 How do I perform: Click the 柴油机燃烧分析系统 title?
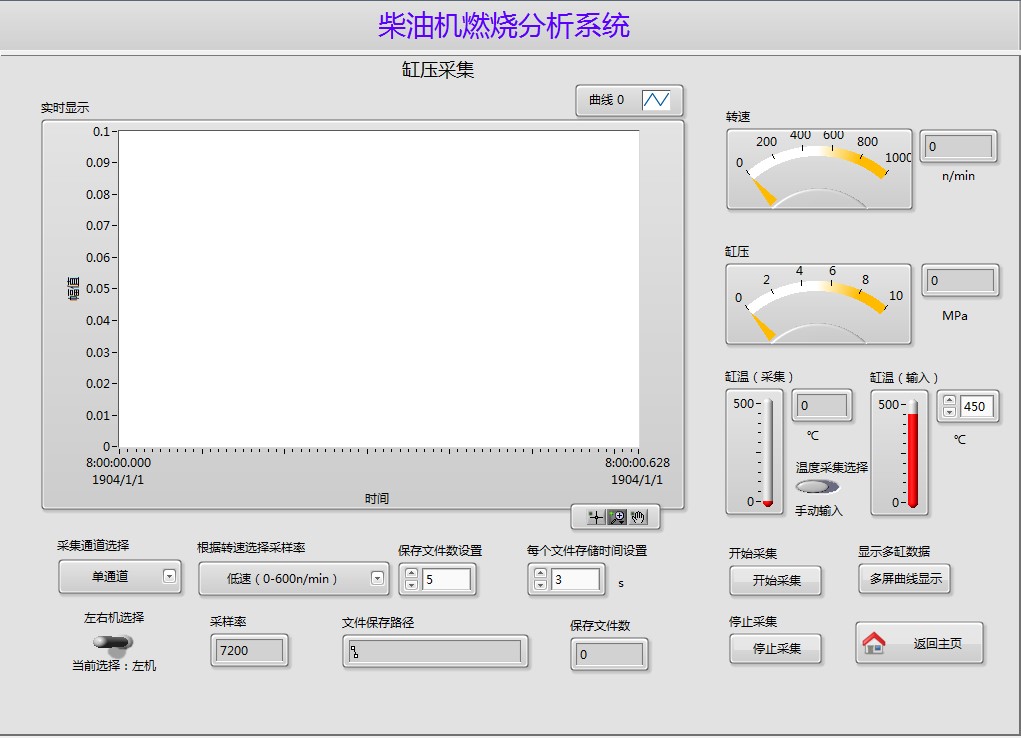click(x=503, y=25)
